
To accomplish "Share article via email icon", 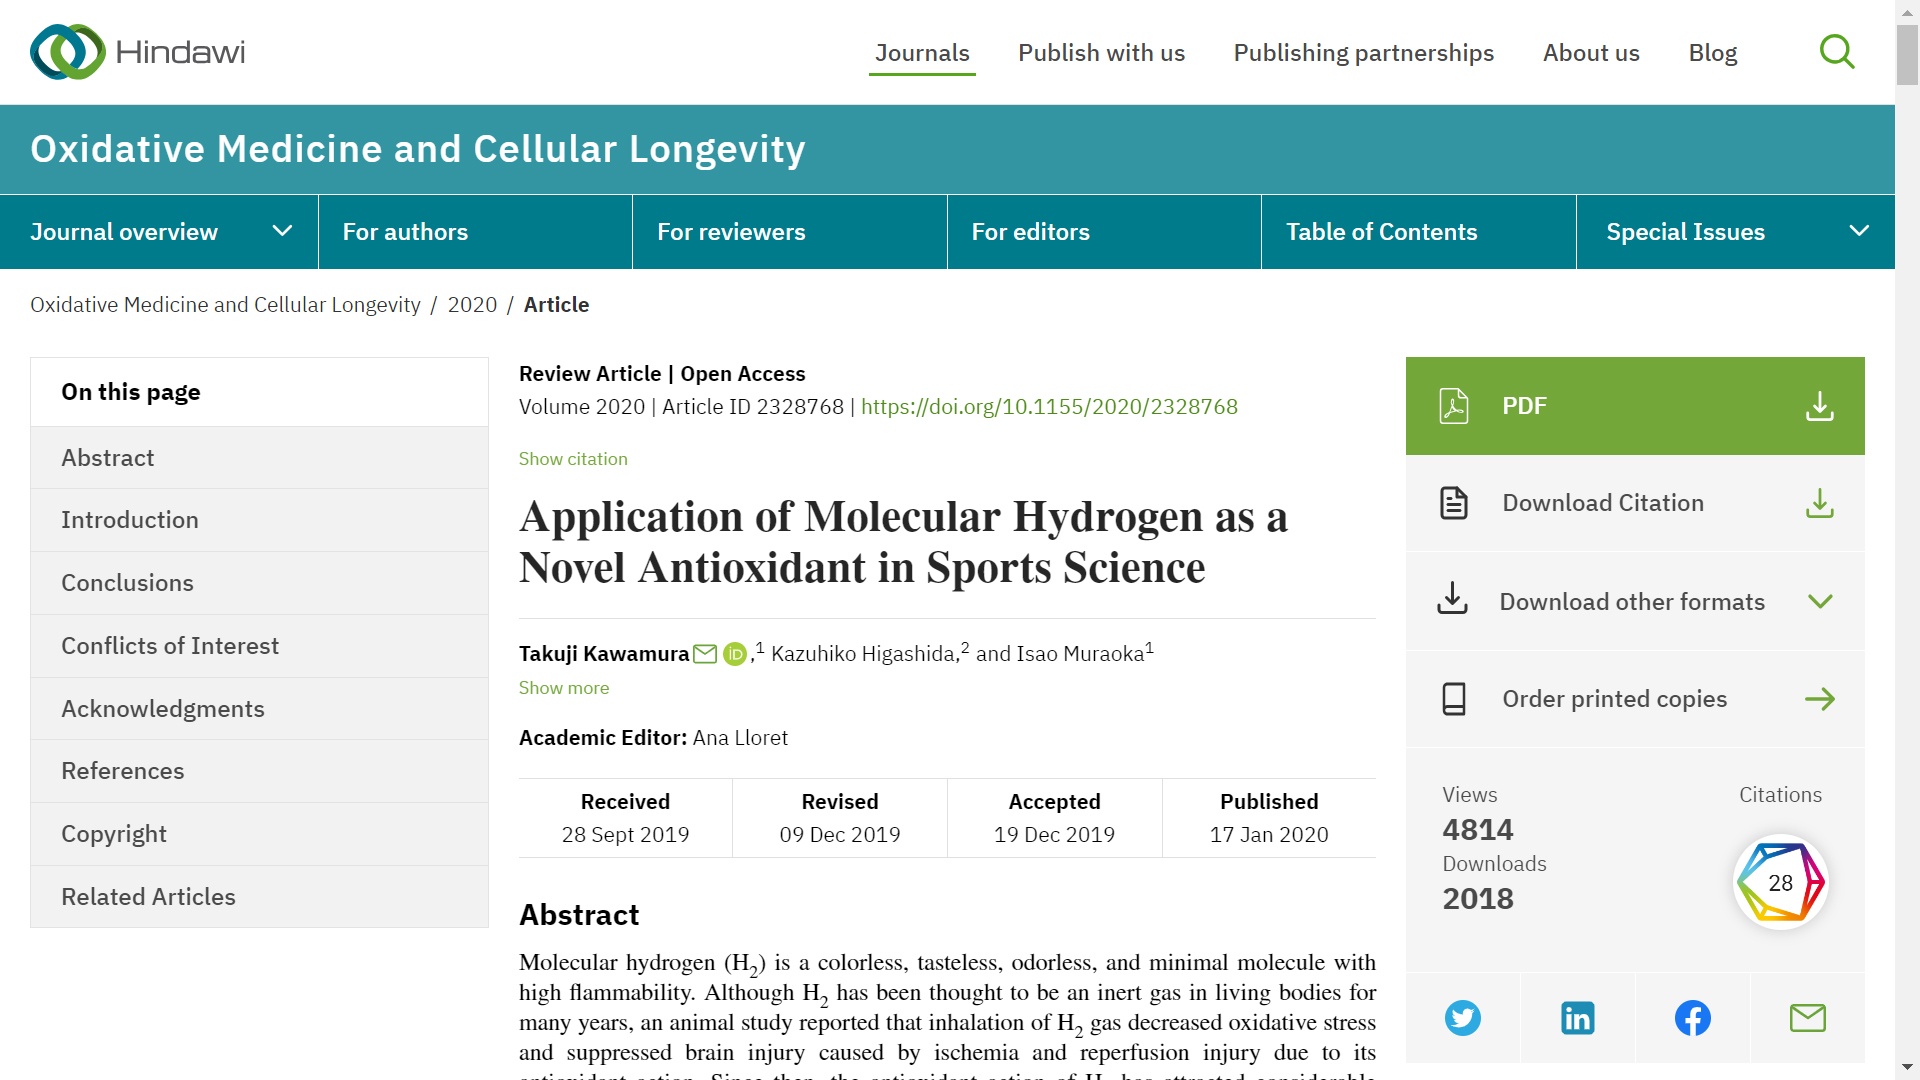I will coord(1807,1018).
